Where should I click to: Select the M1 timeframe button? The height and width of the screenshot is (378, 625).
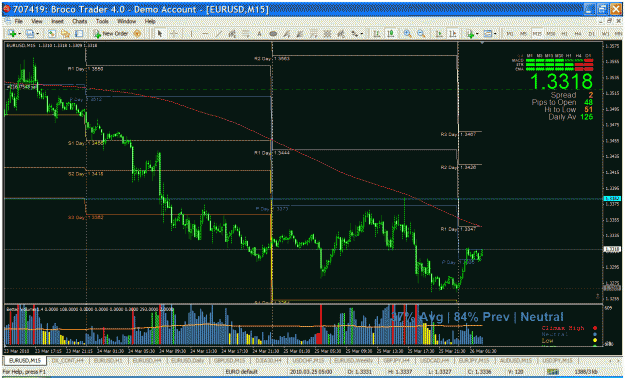509,34
